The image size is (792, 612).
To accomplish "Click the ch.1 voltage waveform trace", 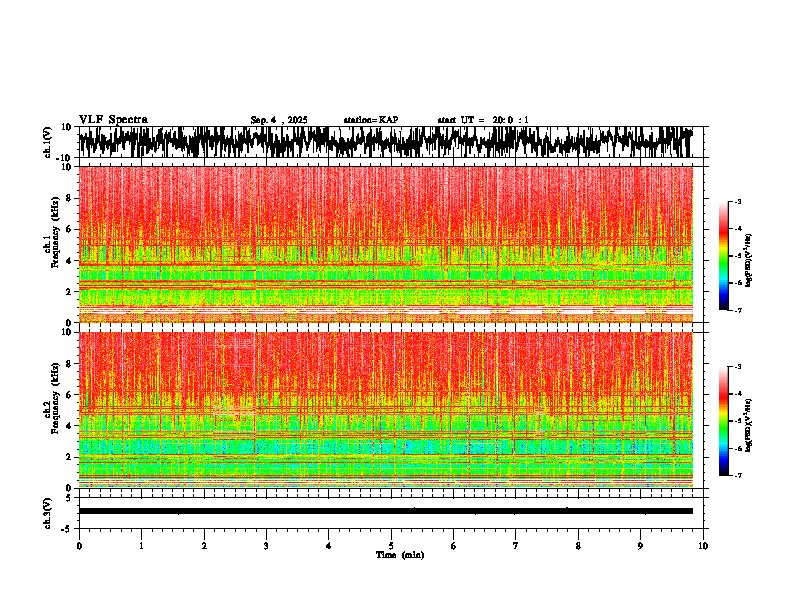I will (385, 142).
